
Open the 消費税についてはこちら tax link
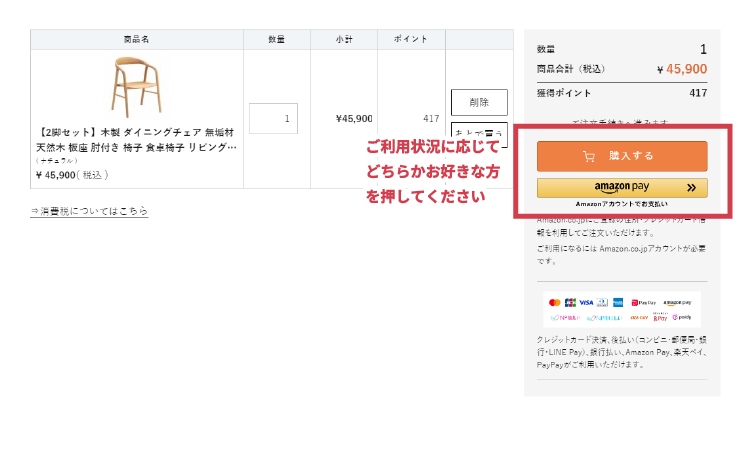pyautogui.click(x=89, y=211)
